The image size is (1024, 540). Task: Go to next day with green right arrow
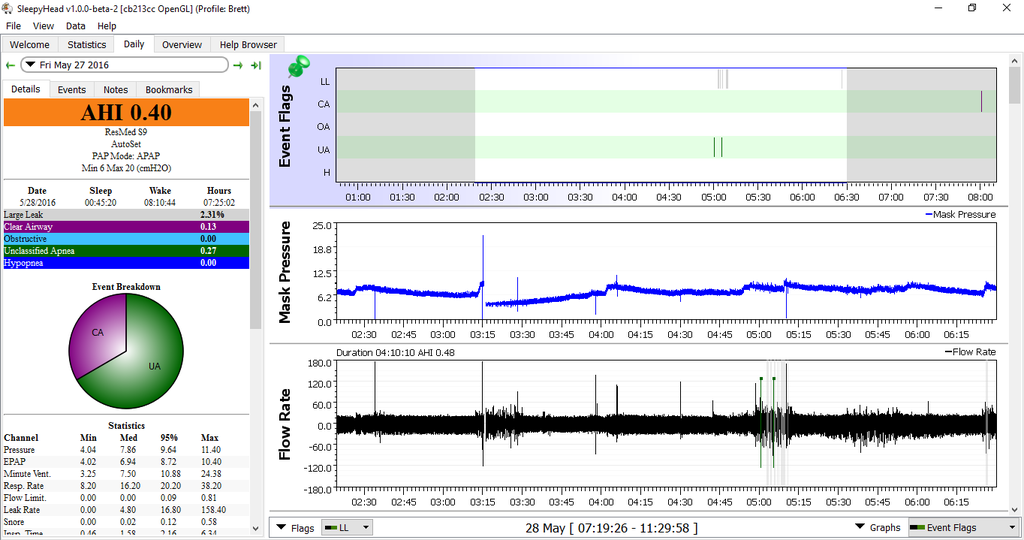pos(238,65)
